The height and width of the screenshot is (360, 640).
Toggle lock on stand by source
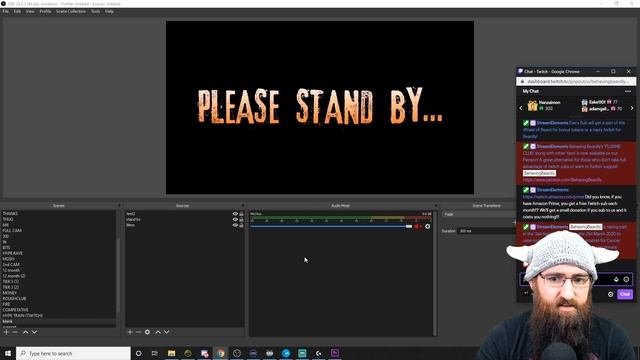(x=241, y=220)
